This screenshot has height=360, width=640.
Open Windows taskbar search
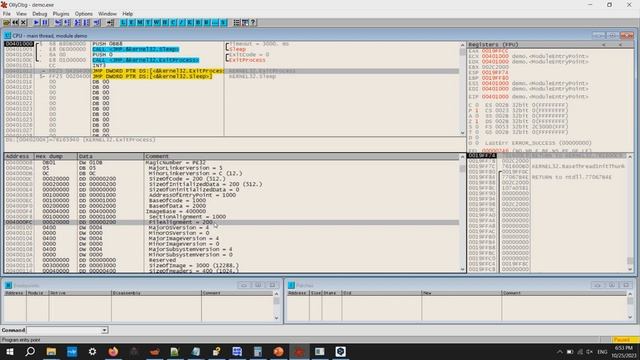tap(30, 351)
